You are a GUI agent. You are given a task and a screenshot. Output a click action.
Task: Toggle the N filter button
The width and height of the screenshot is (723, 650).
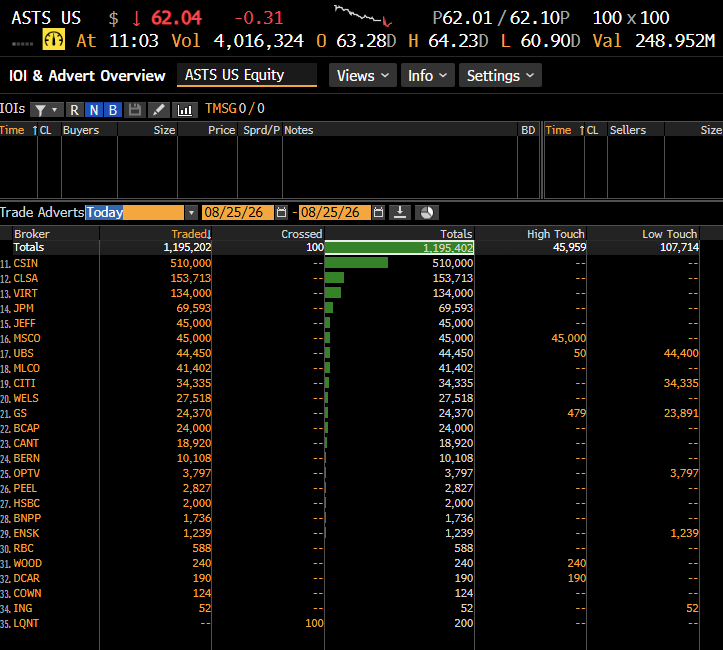[94, 110]
